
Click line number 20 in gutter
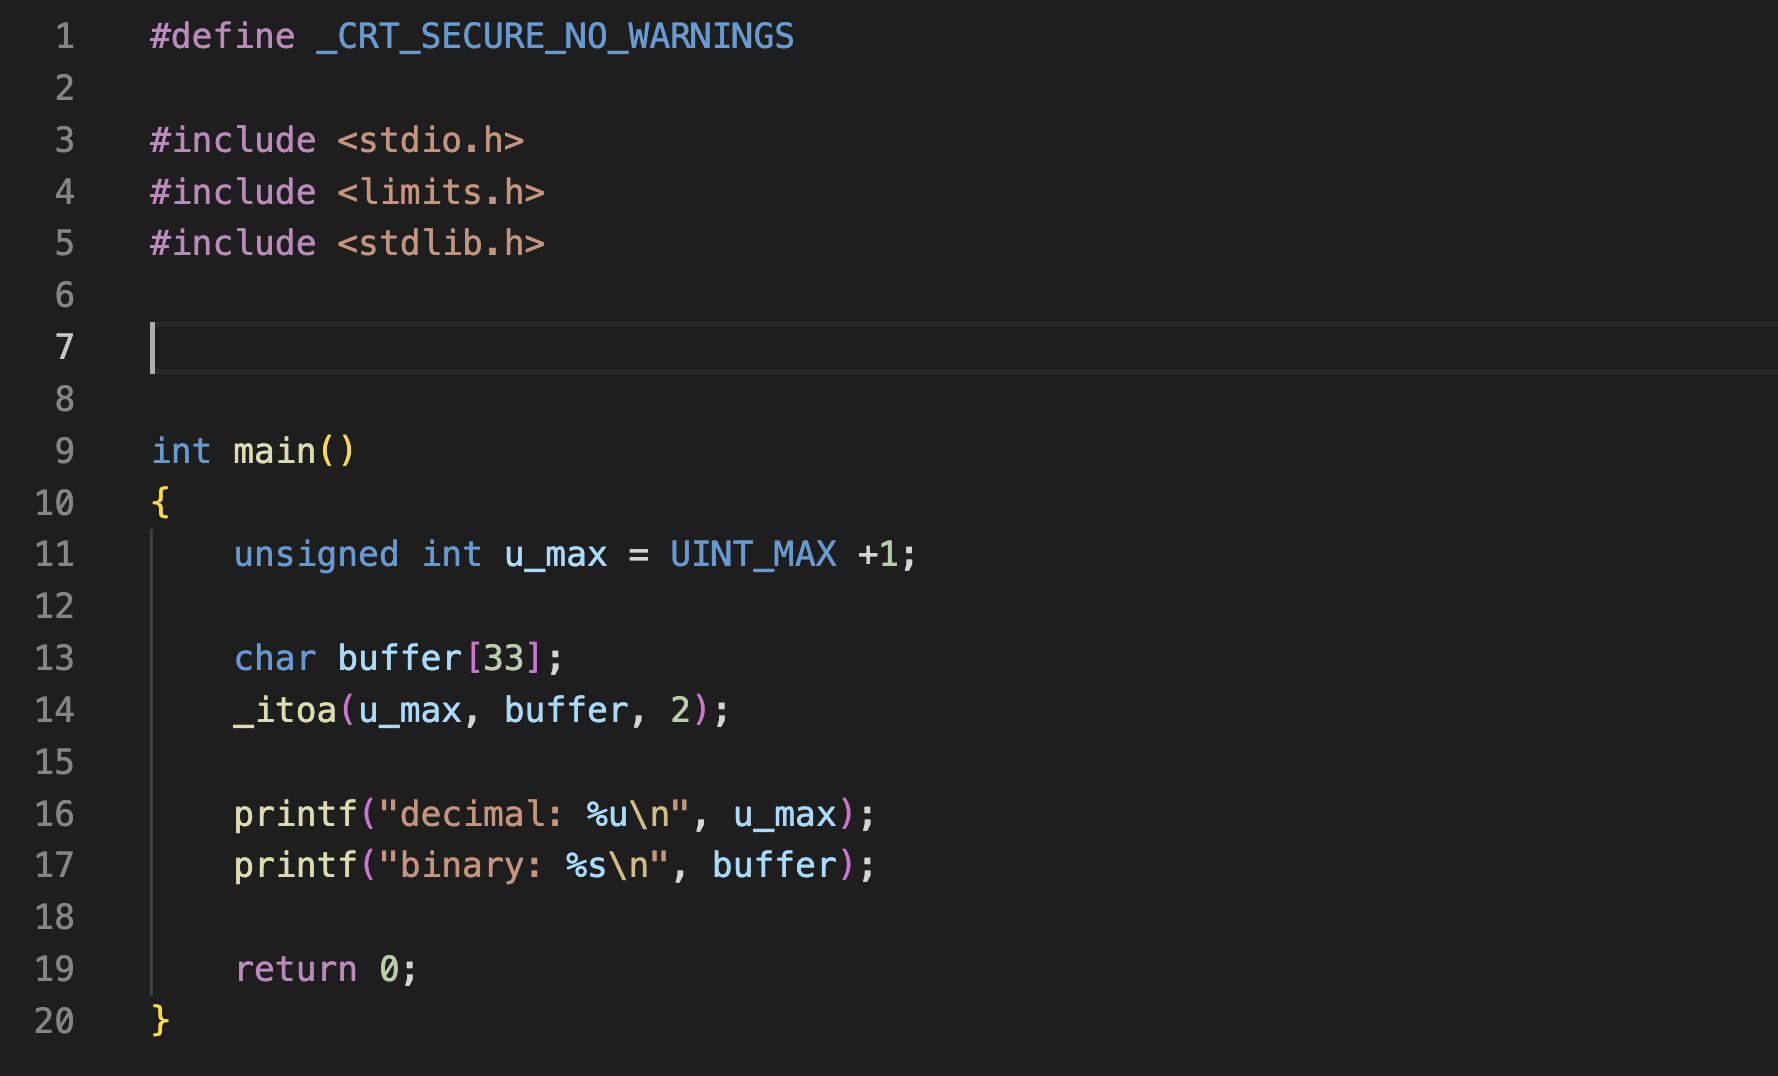[55, 1021]
